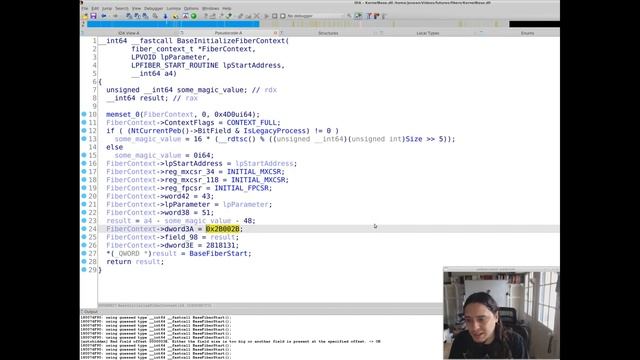640x360 pixels.
Task: Click 2818131 value on line 26
Action: [220, 245]
